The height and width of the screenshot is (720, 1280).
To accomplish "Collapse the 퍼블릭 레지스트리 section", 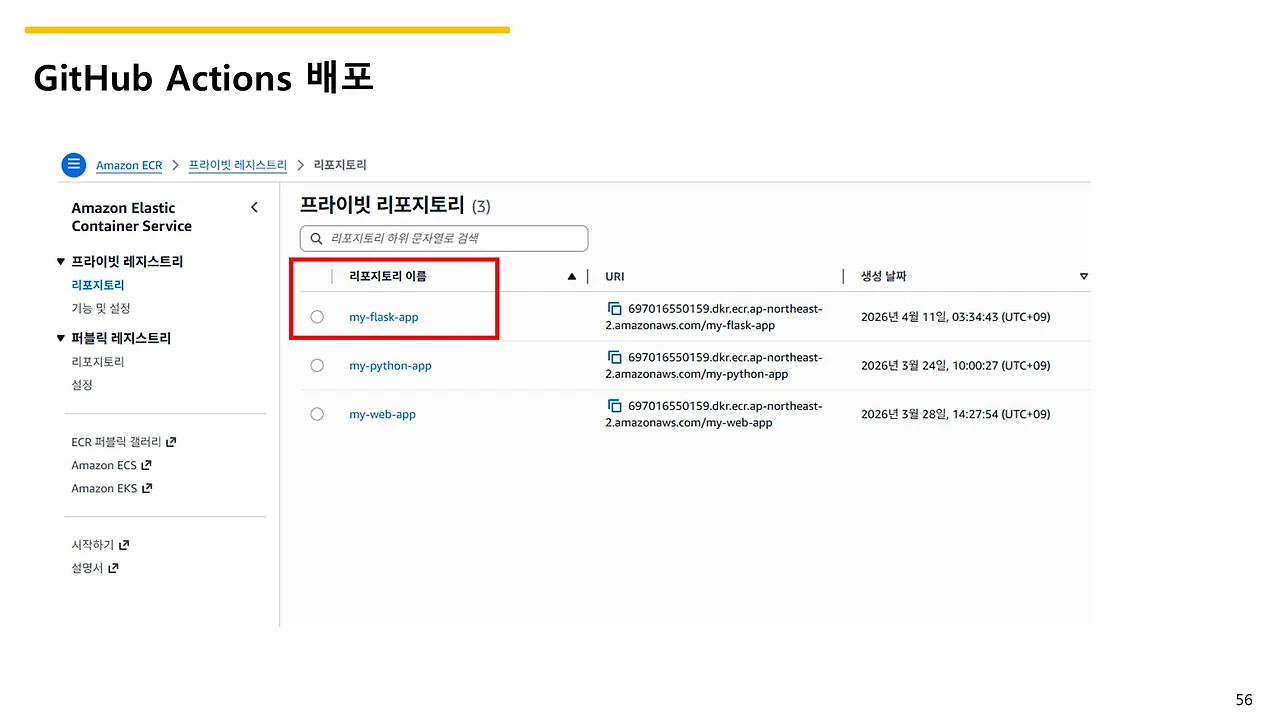I will pyautogui.click(x=61, y=339).
